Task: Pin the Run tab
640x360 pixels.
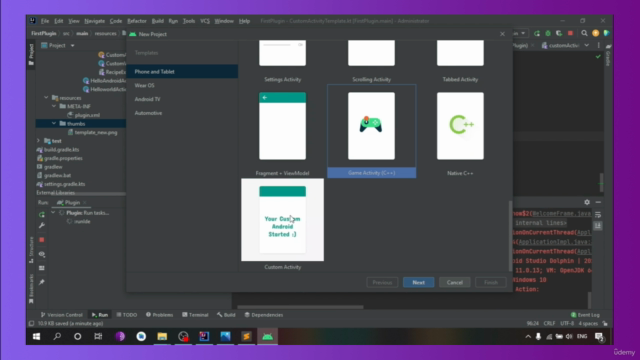Action: [42, 282]
